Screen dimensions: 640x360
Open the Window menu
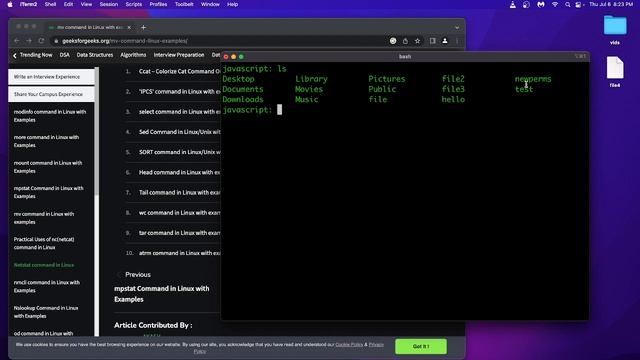click(210, 4)
